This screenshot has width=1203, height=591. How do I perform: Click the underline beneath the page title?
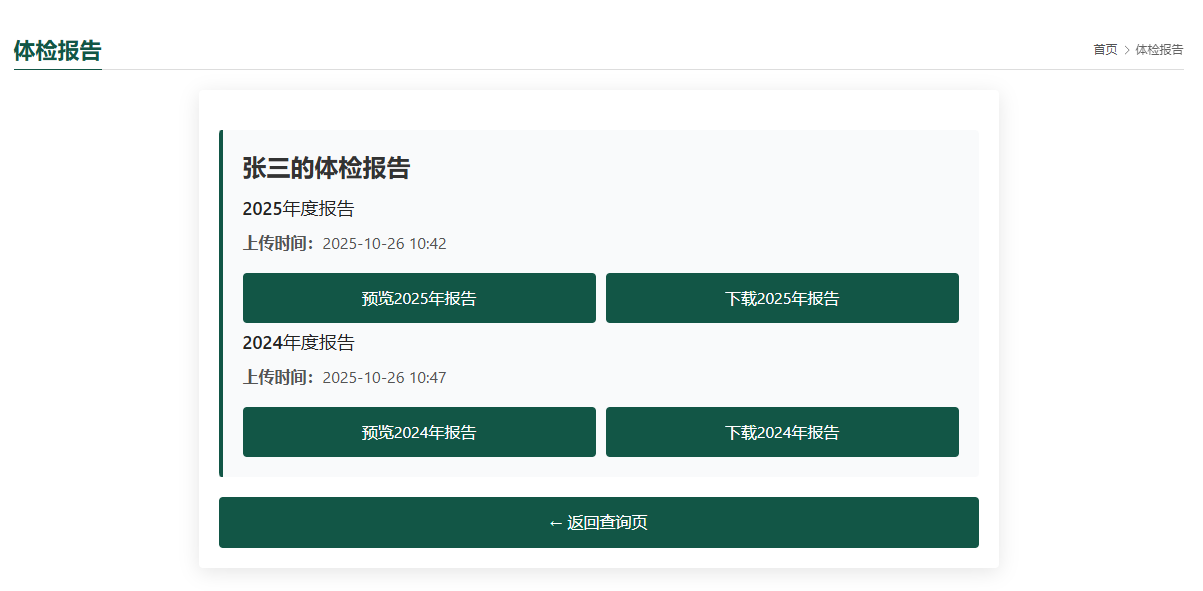click(x=57, y=69)
